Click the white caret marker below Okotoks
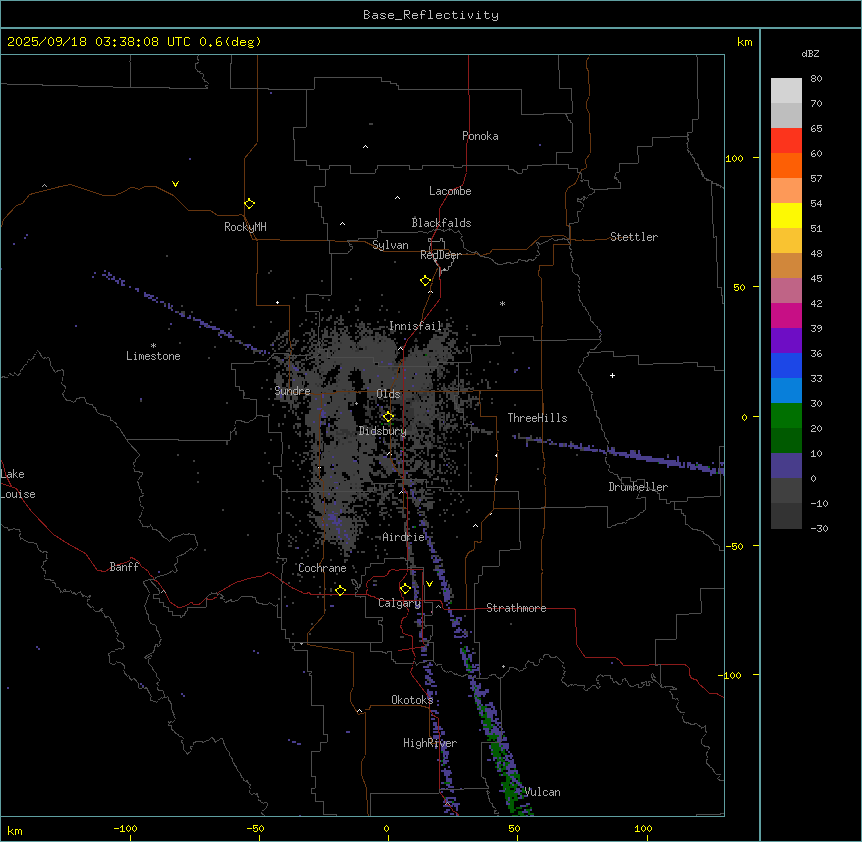 click(x=359, y=712)
